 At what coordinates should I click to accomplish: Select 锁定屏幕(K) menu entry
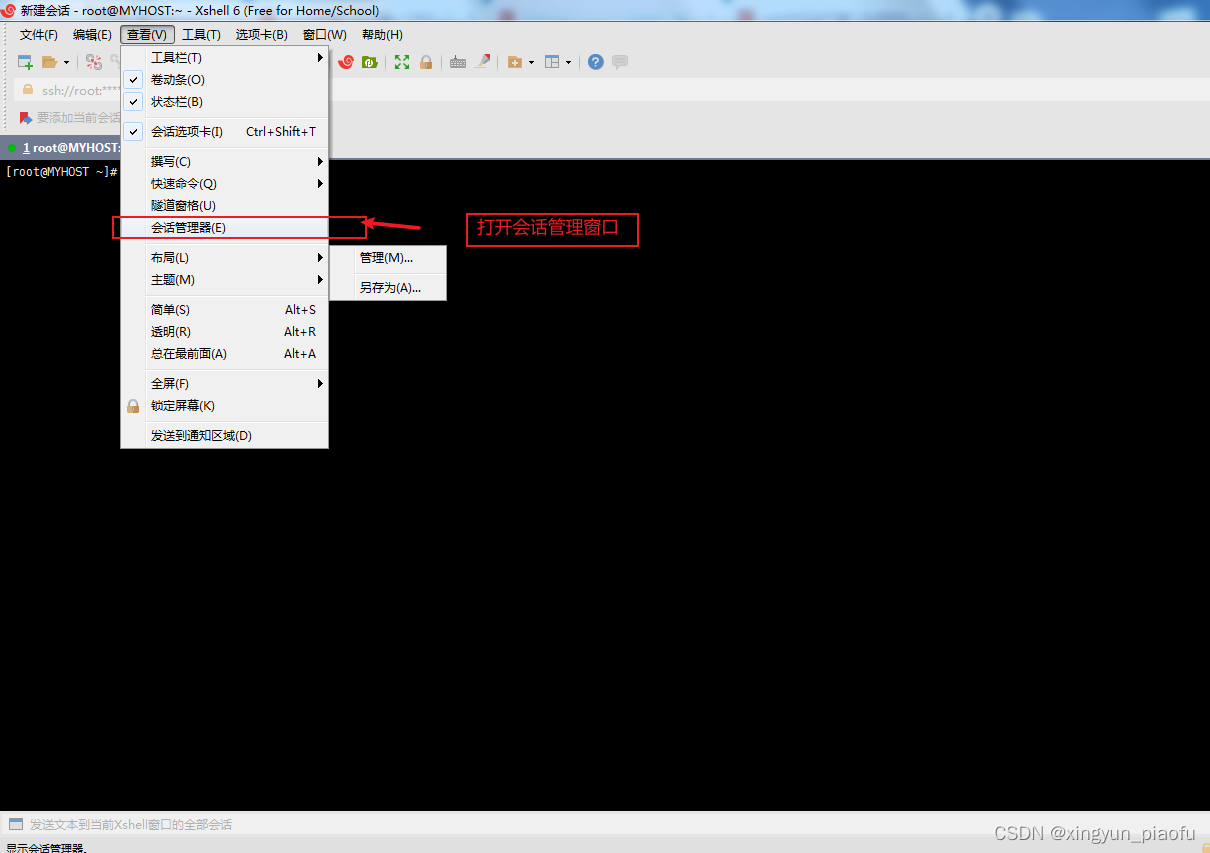pyautogui.click(x=225, y=406)
